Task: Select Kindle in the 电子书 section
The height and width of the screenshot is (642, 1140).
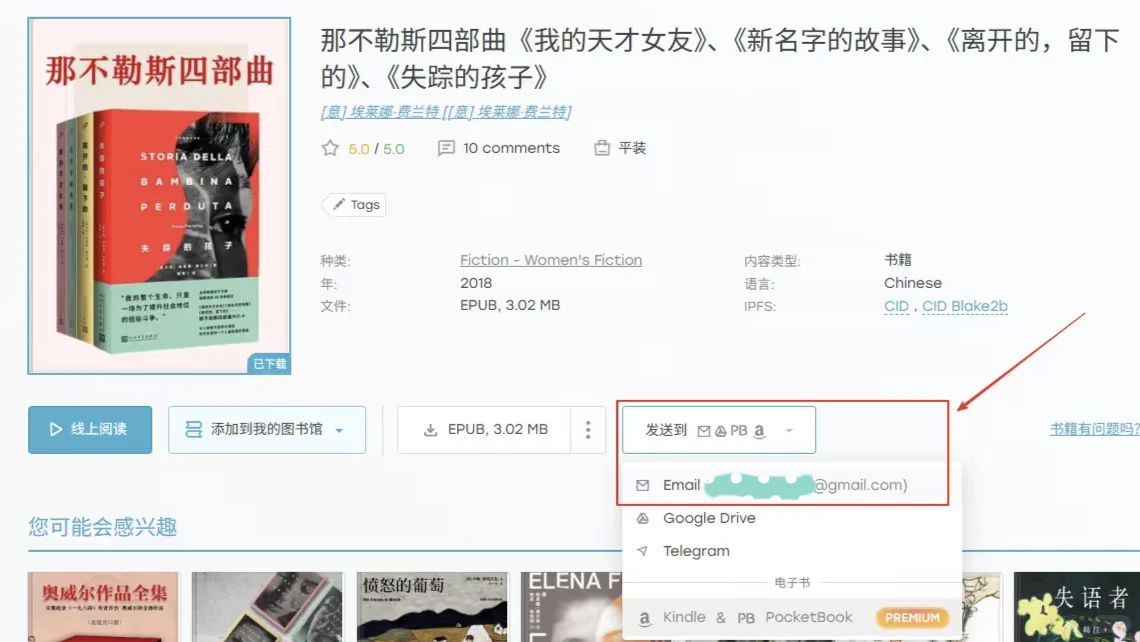Action: (x=684, y=617)
